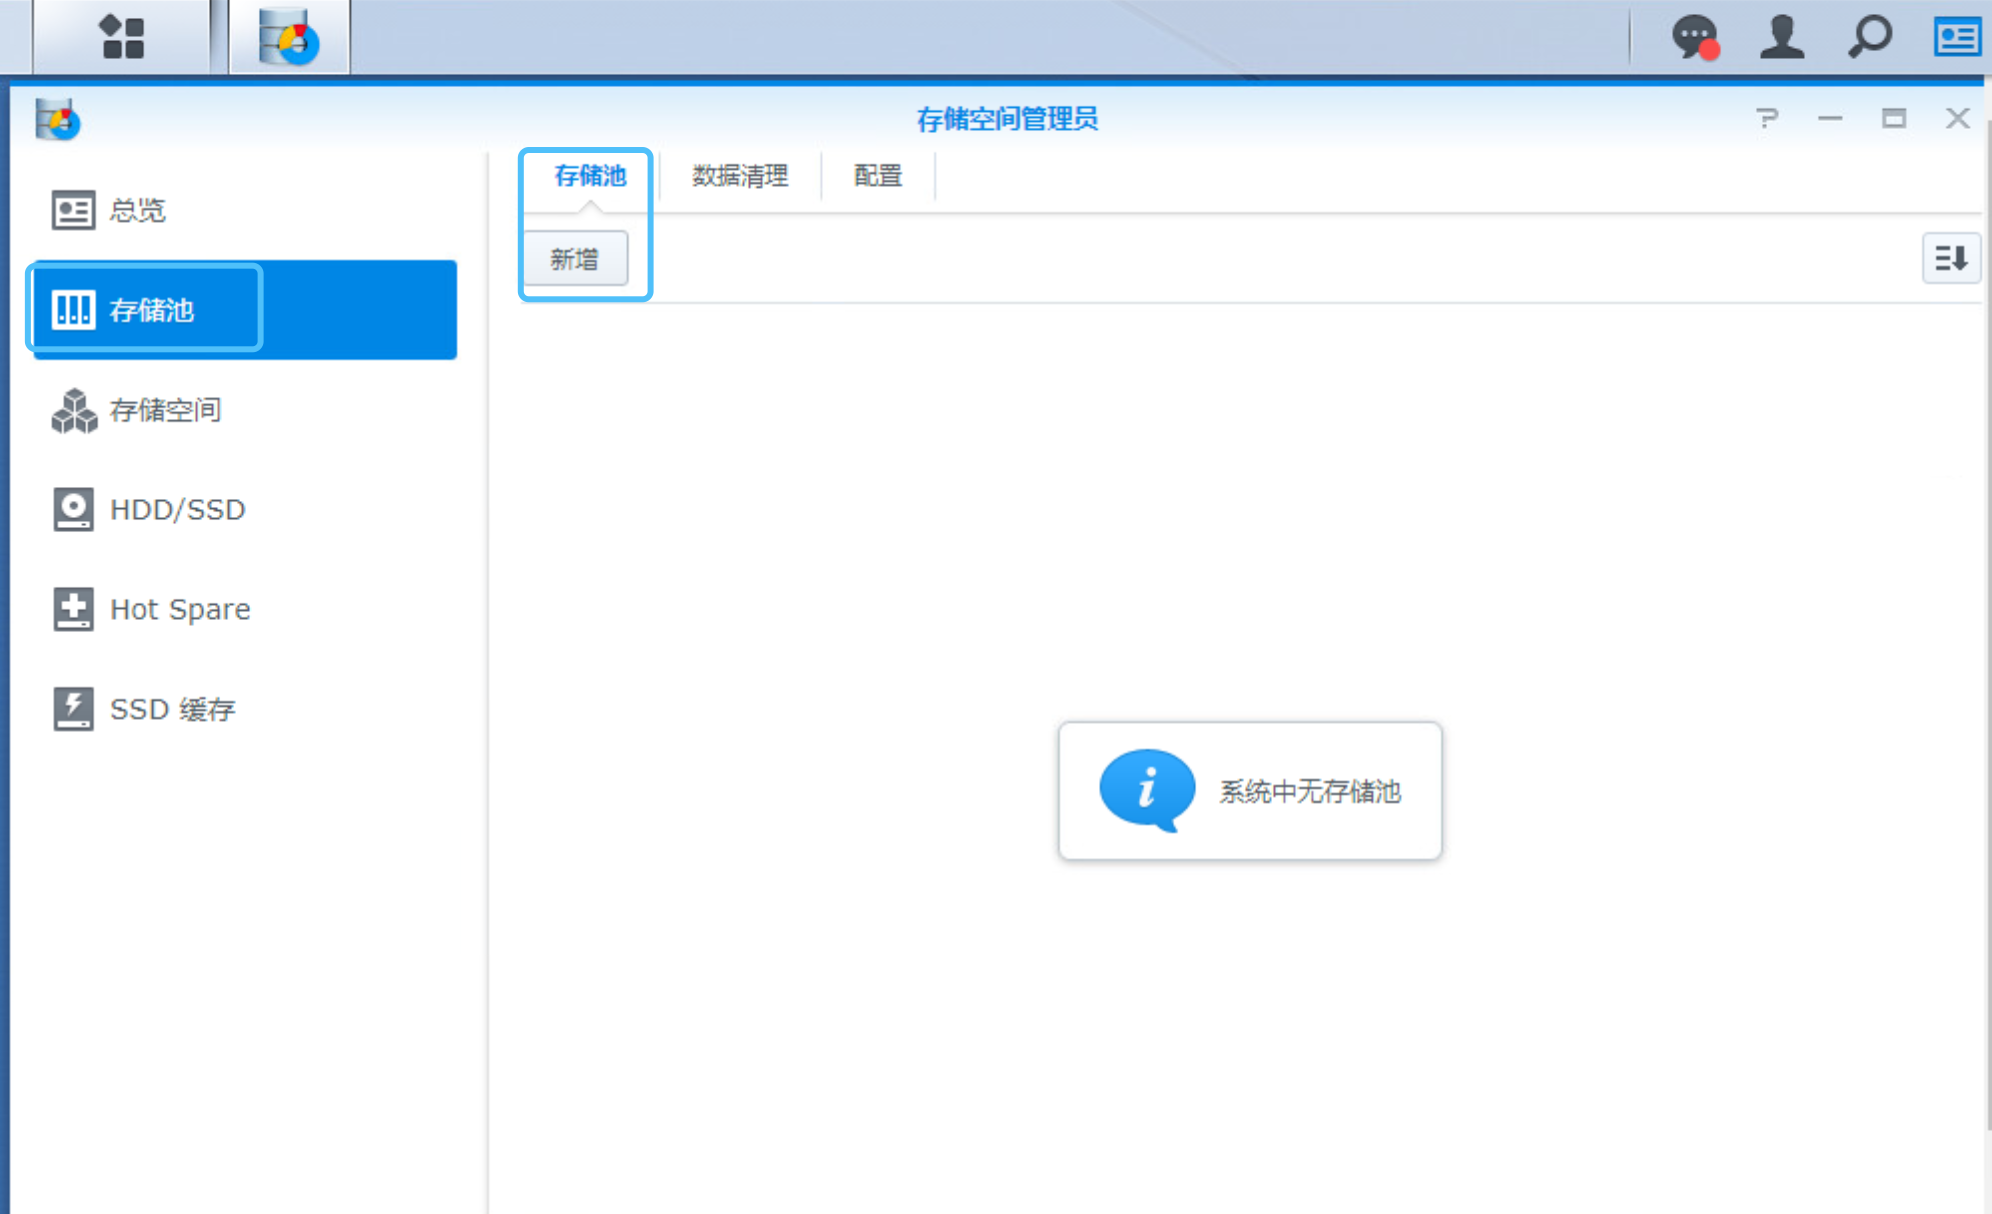Click the search magnifier icon
Screen dimensions: 1992x1214
click(1869, 37)
